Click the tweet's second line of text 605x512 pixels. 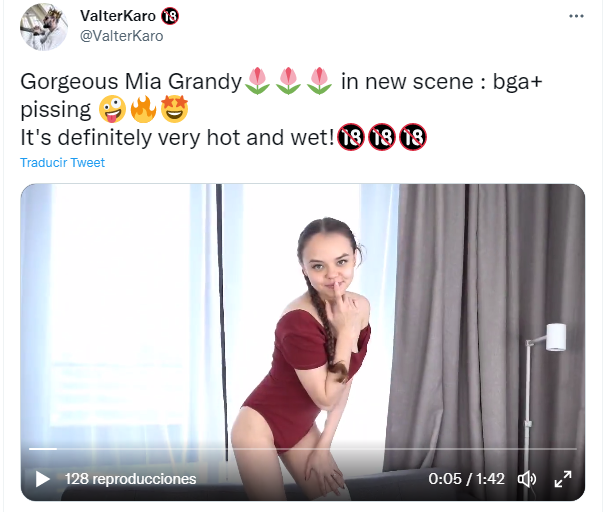[x=177, y=137]
